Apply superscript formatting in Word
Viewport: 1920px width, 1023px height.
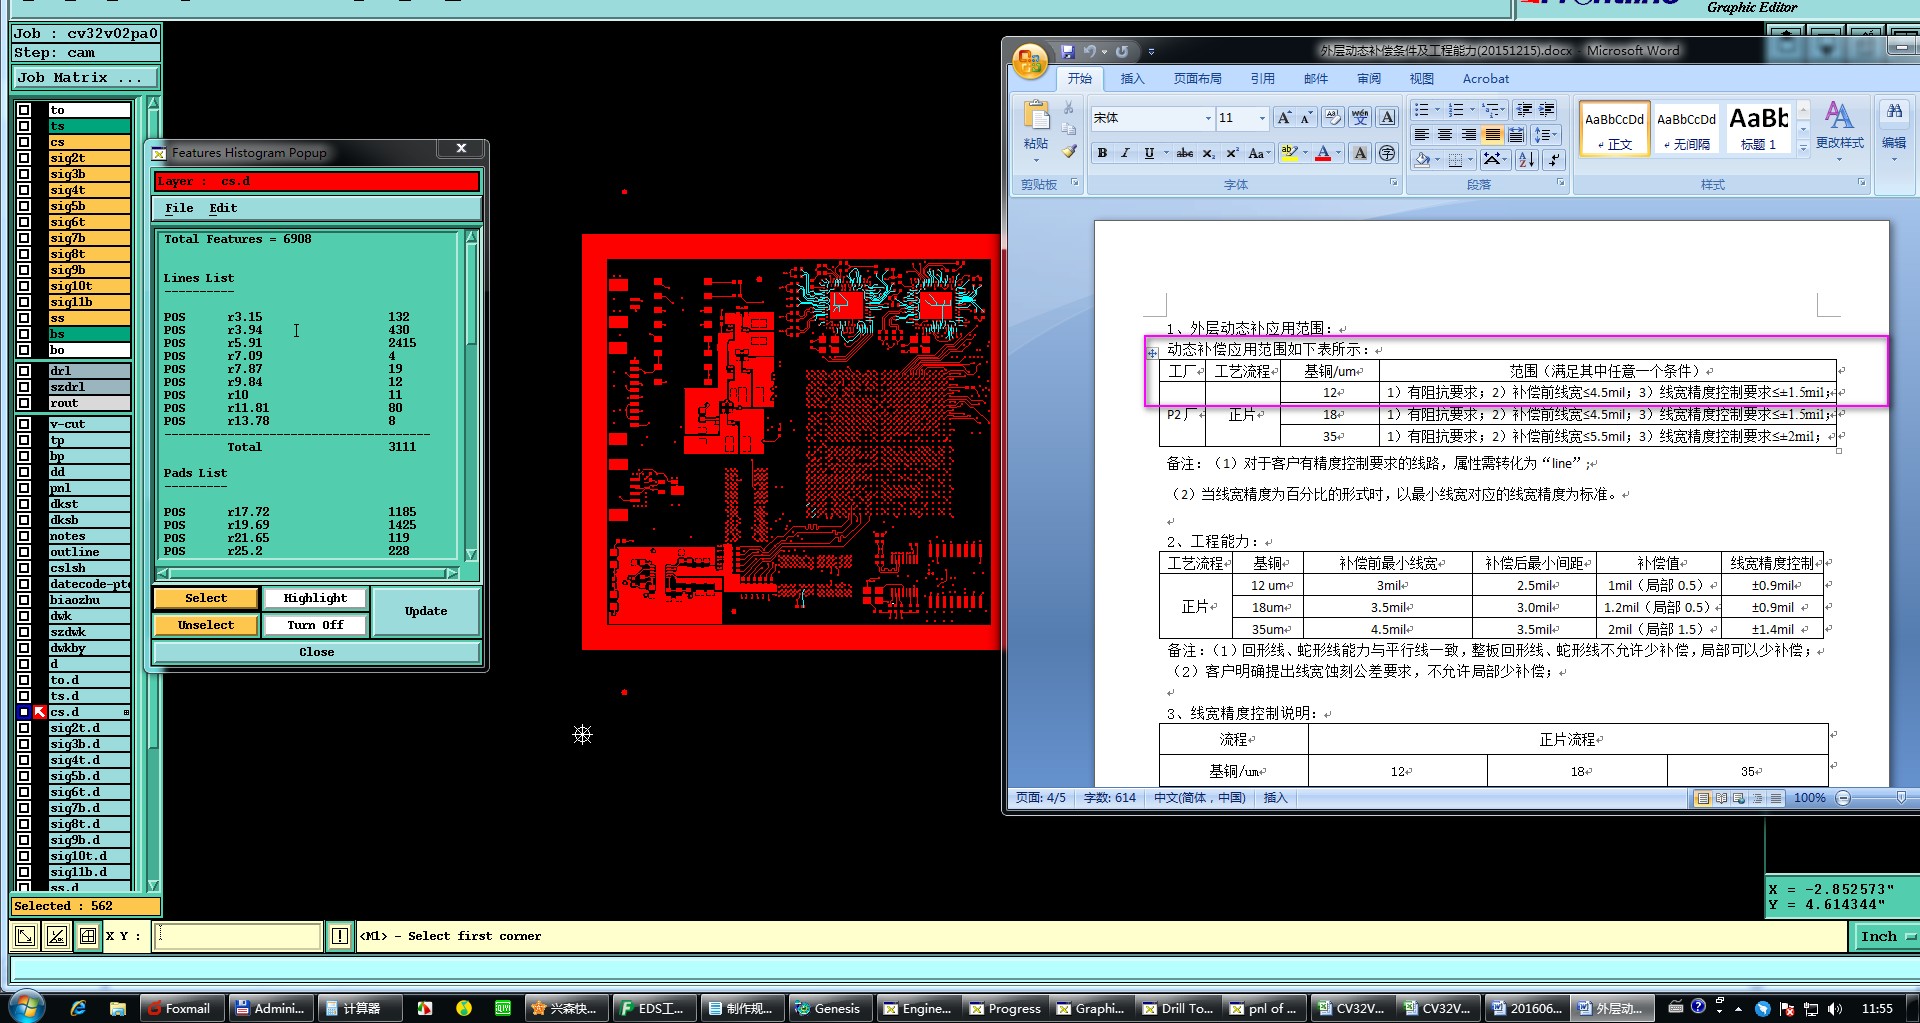(1232, 153)
